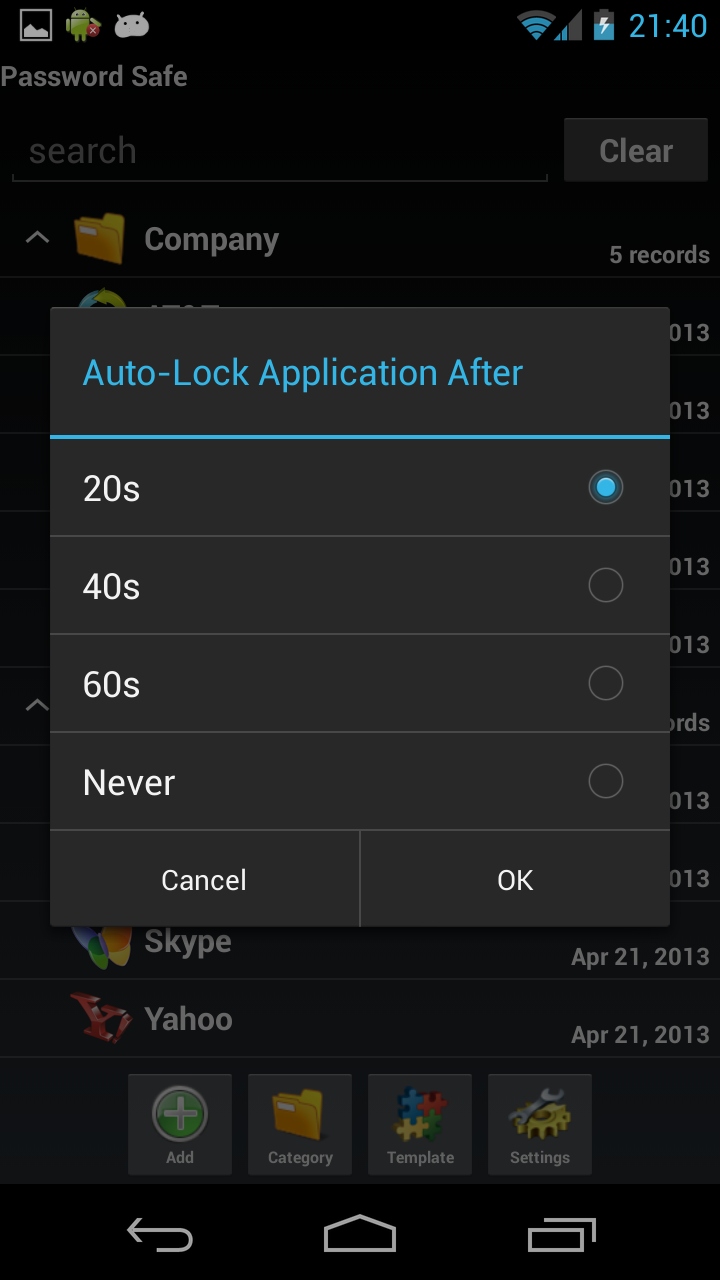
Task: Tap the Company folder icon
Action: pyautogui.click(x=100, y=238)
